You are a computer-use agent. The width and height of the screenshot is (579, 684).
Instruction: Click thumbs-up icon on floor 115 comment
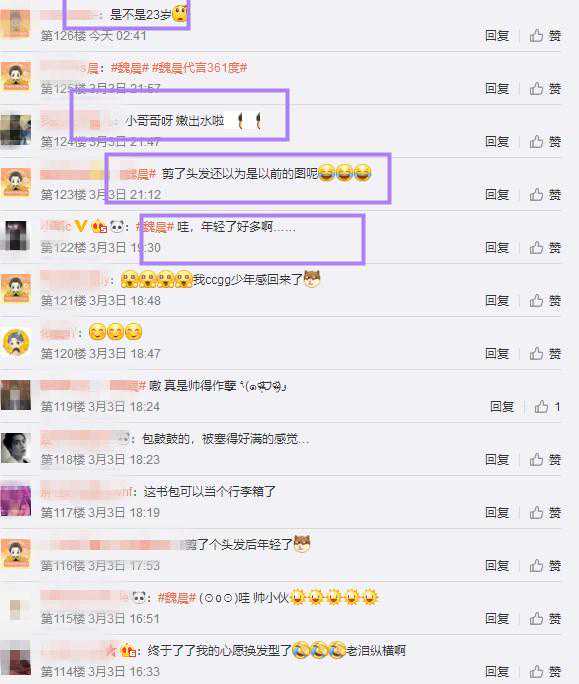click(x=536, y=619)
